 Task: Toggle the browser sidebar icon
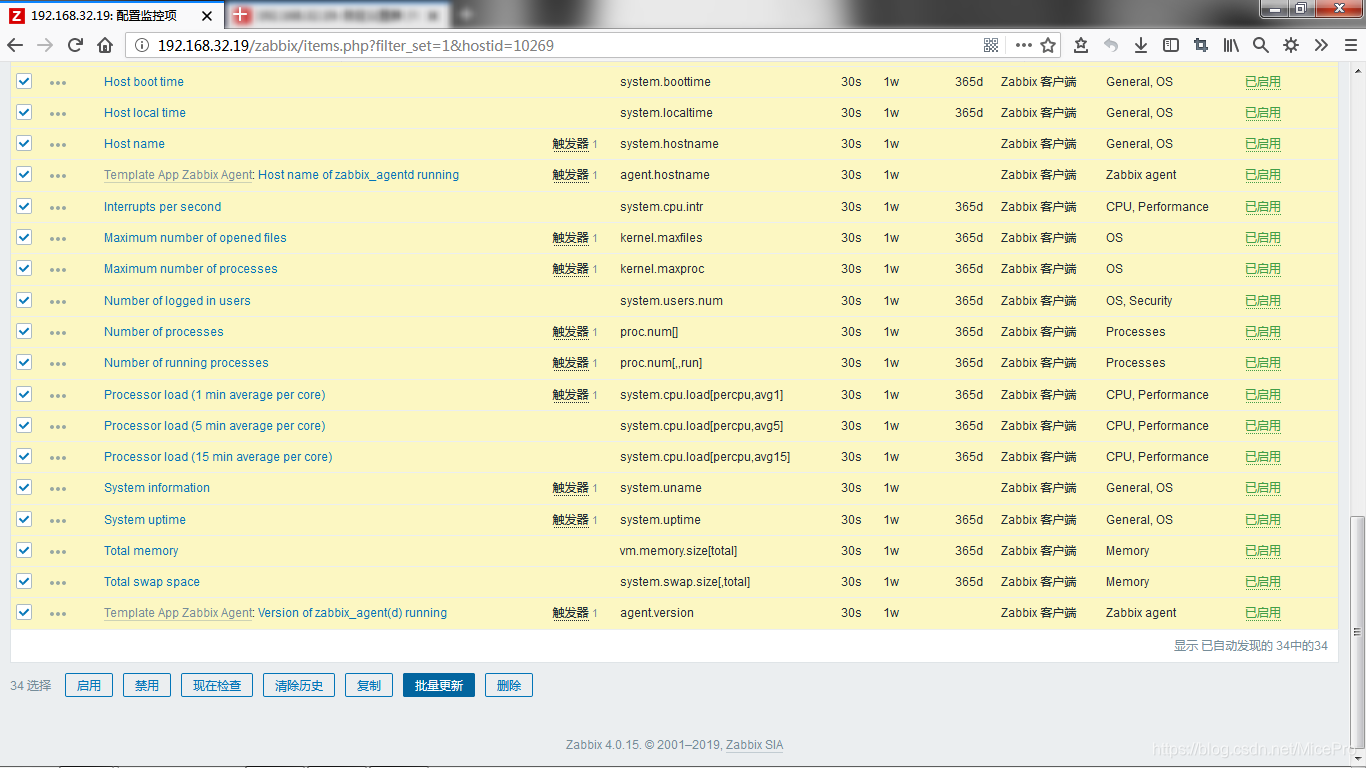coord(1171,45)
